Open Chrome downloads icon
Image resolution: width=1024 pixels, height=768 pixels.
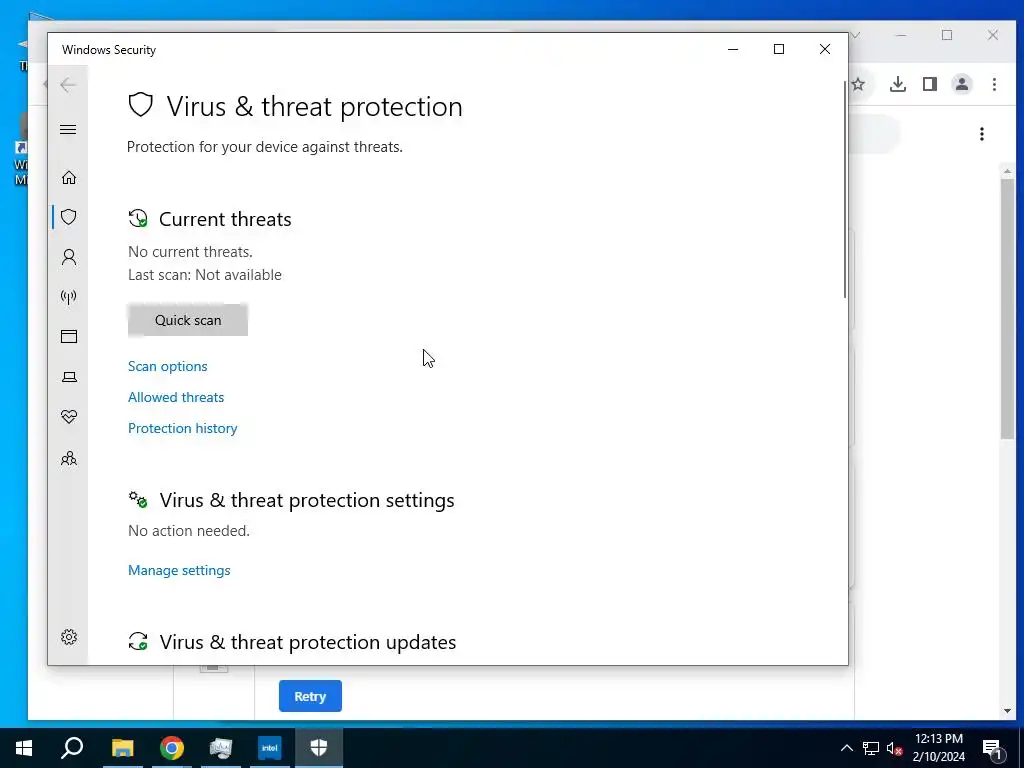pos(898,84)
